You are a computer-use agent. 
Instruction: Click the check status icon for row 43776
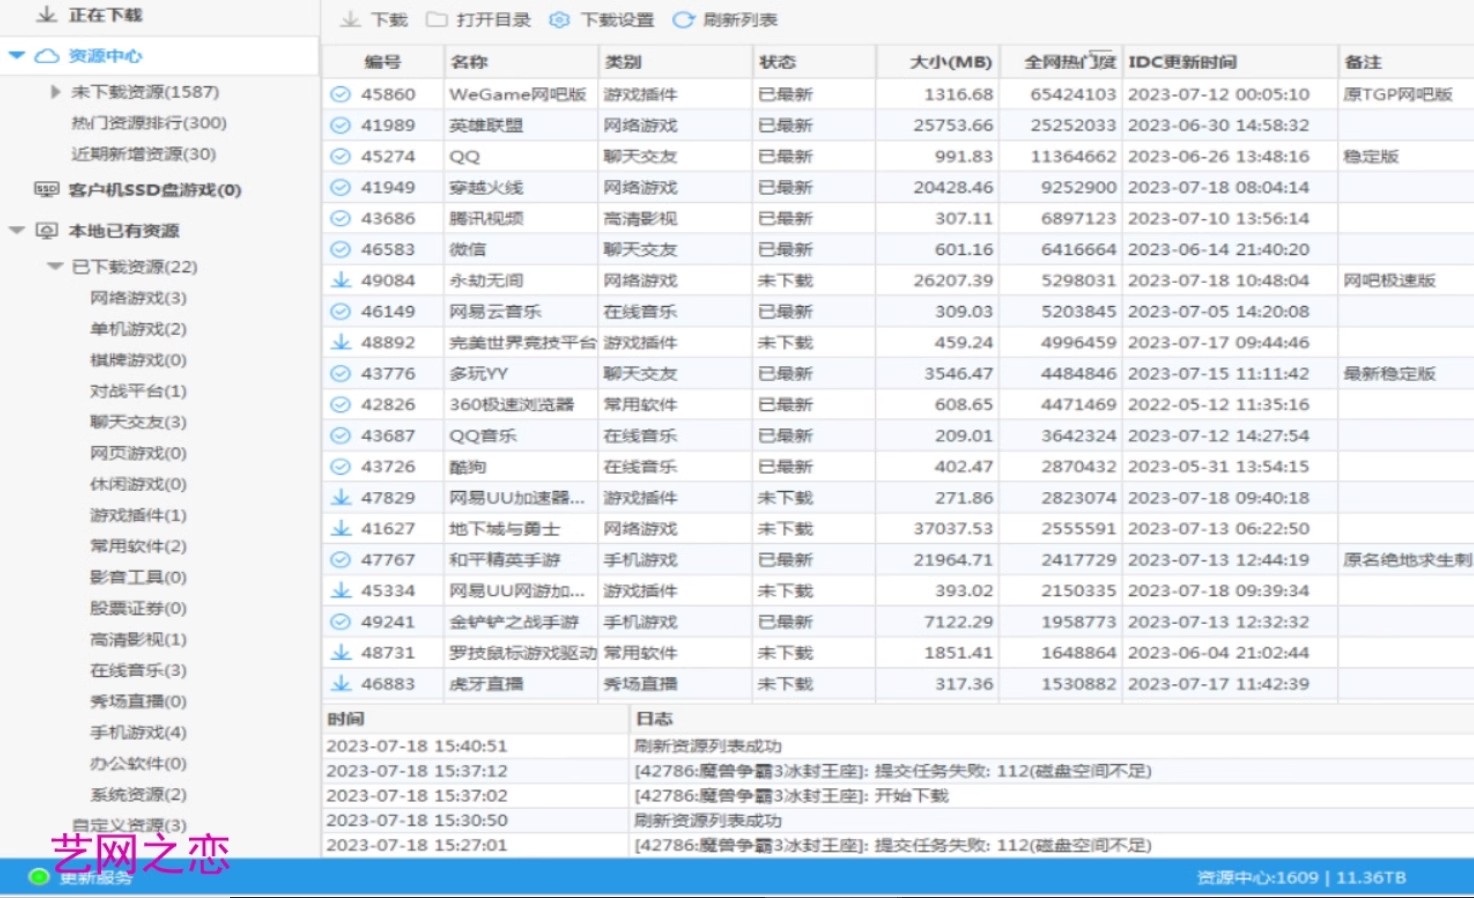tap(341, 373)
